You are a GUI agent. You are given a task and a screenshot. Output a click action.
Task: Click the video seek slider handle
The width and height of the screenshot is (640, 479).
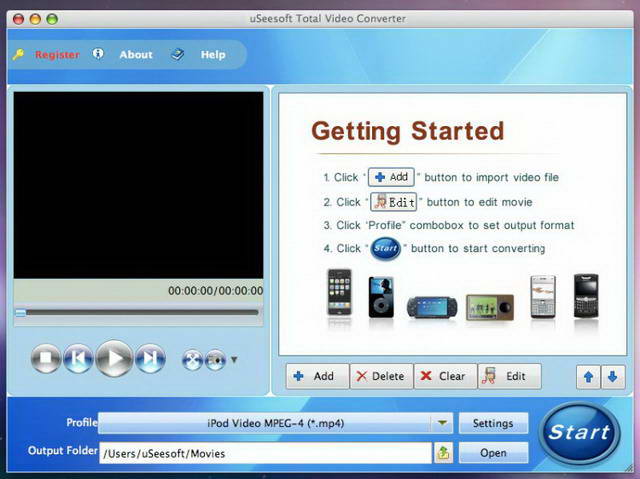click(20, 313)
